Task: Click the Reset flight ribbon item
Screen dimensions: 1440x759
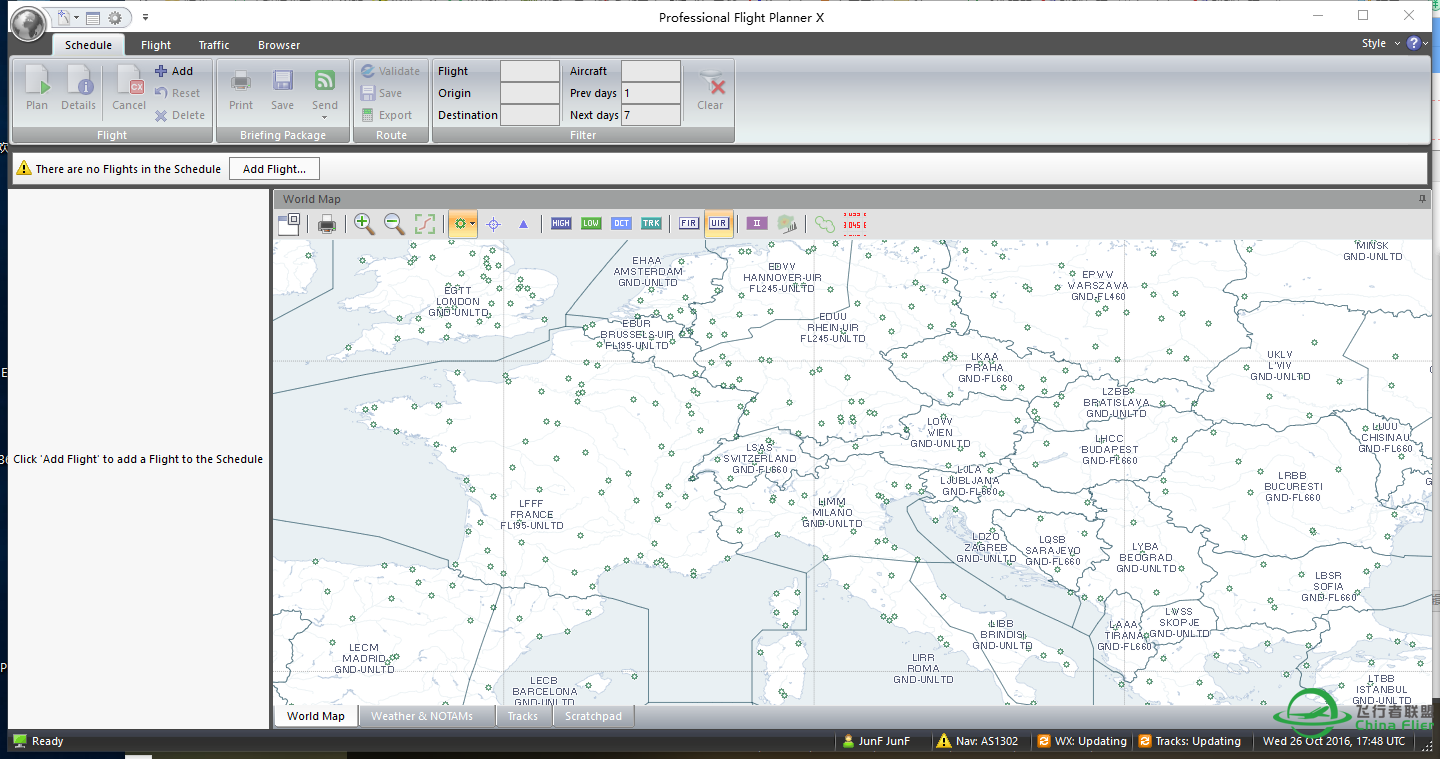Action: pyautogui.click(x=177, y=93)
